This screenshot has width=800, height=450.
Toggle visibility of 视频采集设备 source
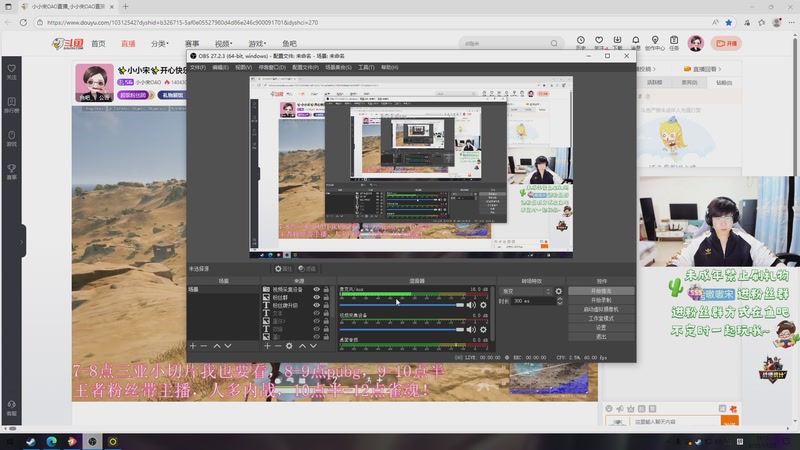[x=316, y=289]
